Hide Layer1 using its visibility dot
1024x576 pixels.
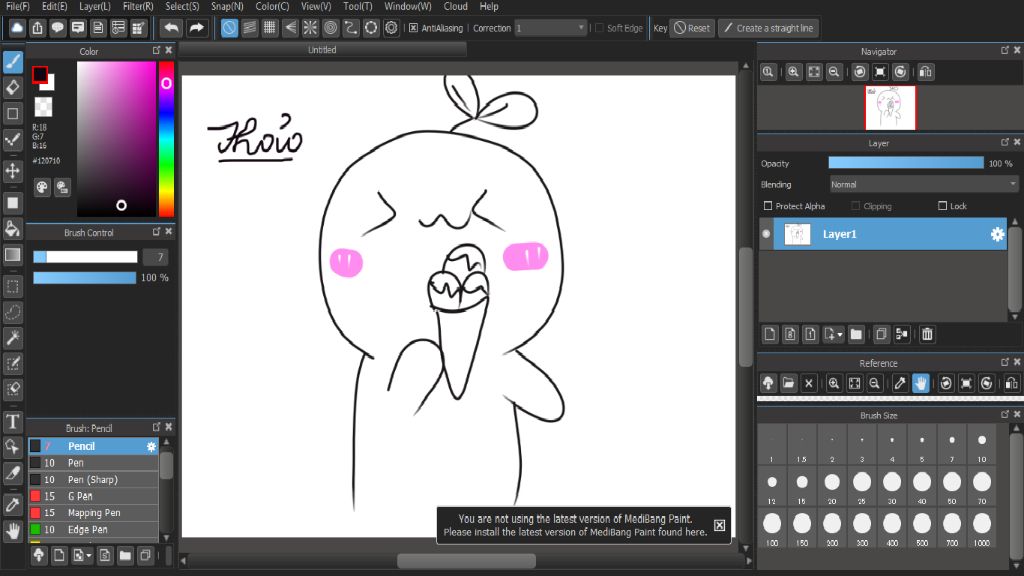pyautogui.click(x=766, y=234)
